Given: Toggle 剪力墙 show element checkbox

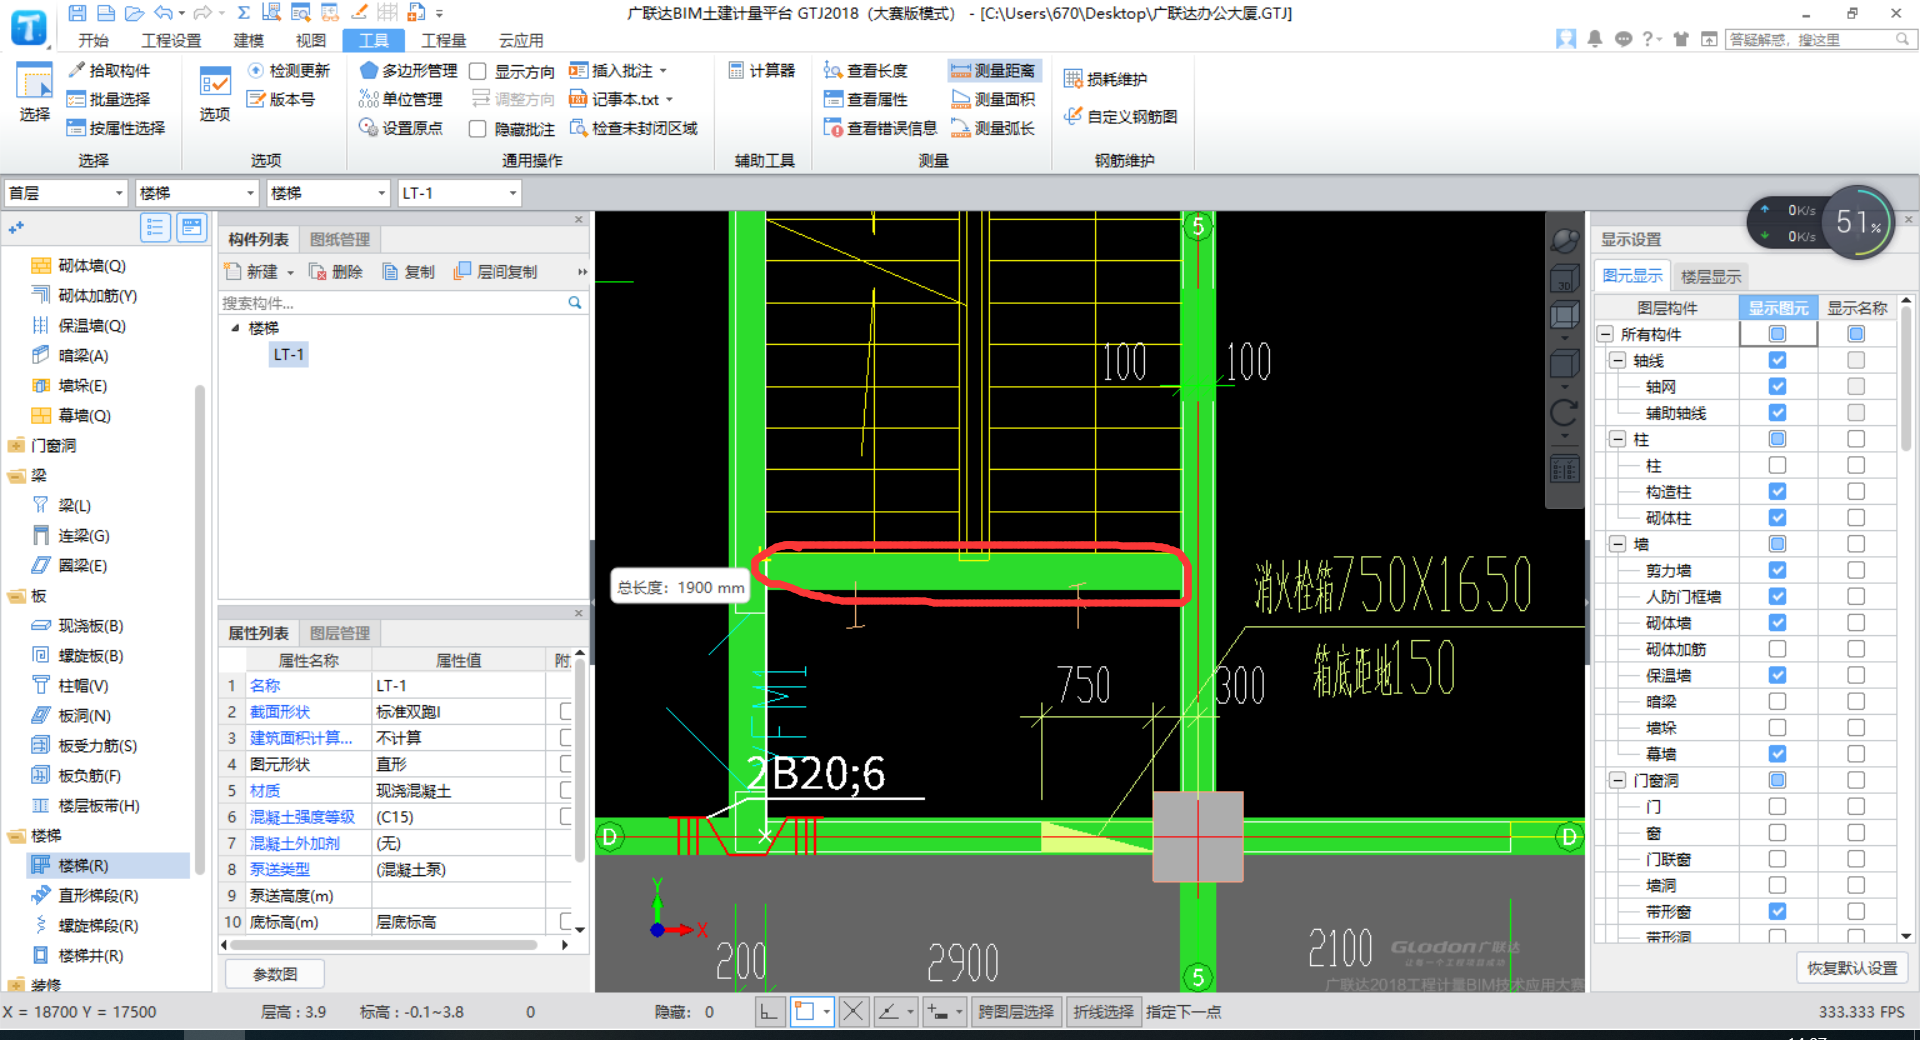Looking at the screenshot, I should (1777, 569).
